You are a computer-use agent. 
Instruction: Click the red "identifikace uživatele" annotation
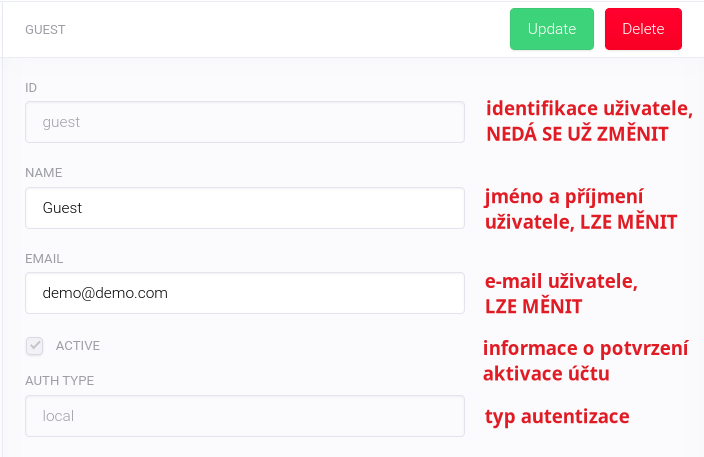click(588, 109)
